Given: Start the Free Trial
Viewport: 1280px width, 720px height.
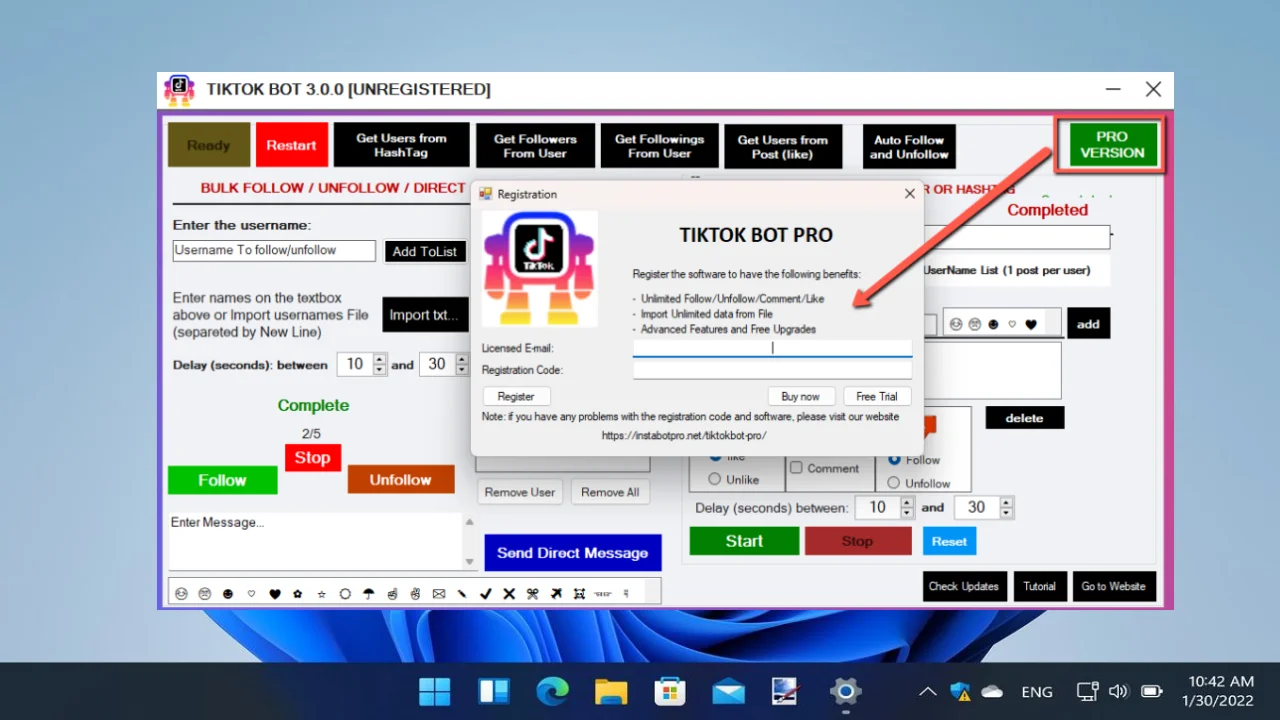Looking at the screenshot, I should tap(877, 396).
